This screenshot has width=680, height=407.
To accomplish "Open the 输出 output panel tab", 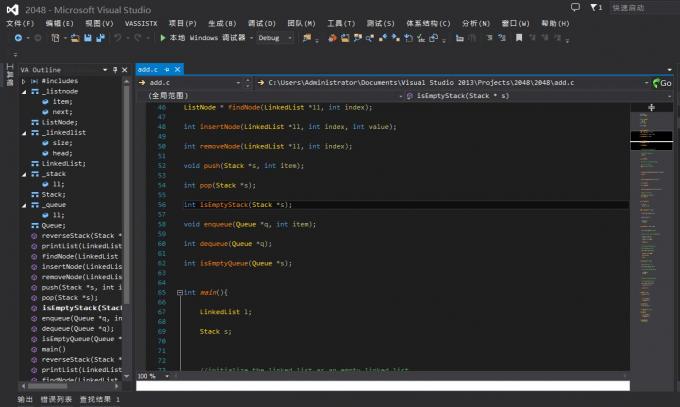I will 25,399.
